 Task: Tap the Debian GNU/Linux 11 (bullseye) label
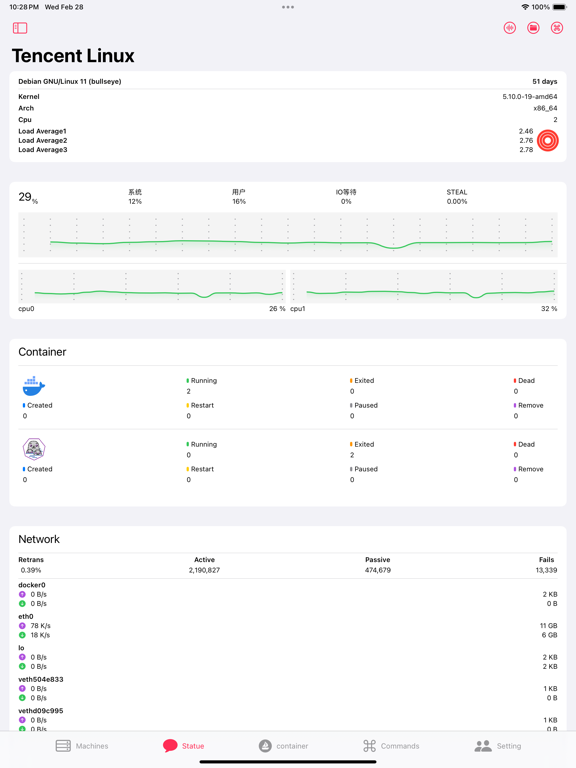tap(70, 81)
